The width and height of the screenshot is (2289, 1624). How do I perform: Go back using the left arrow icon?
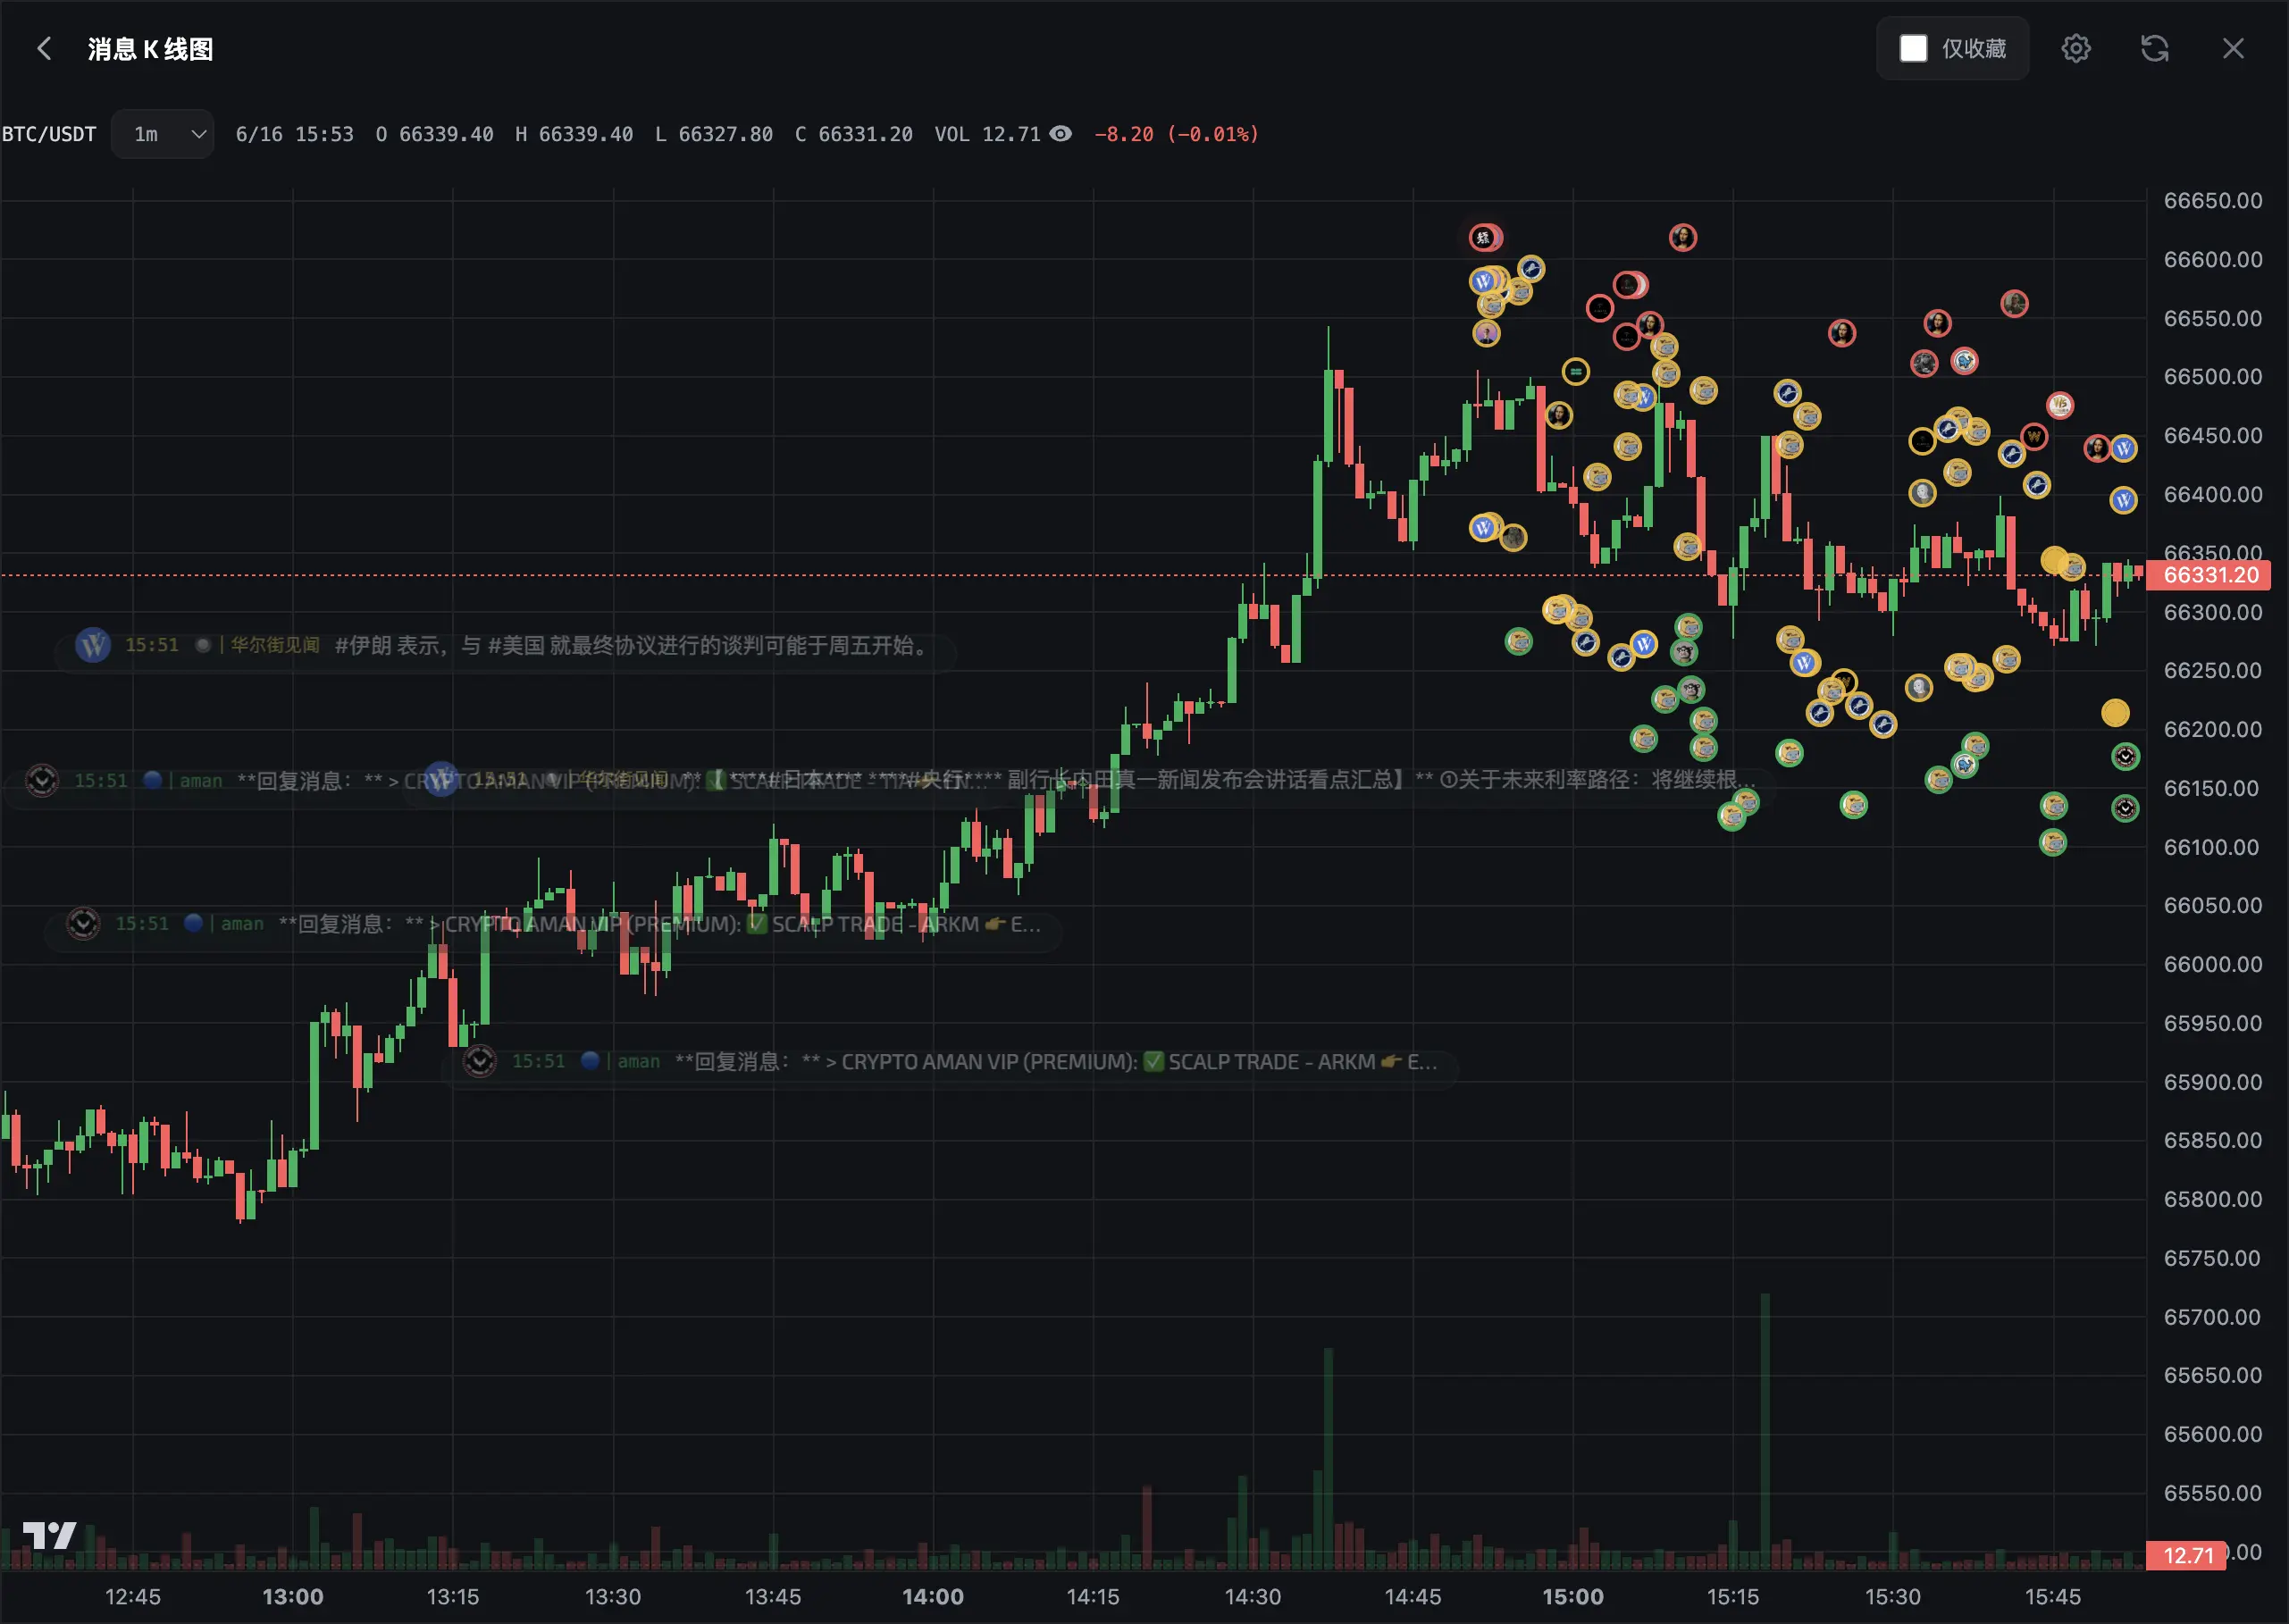pyautogui.click(x=44, y=48)
